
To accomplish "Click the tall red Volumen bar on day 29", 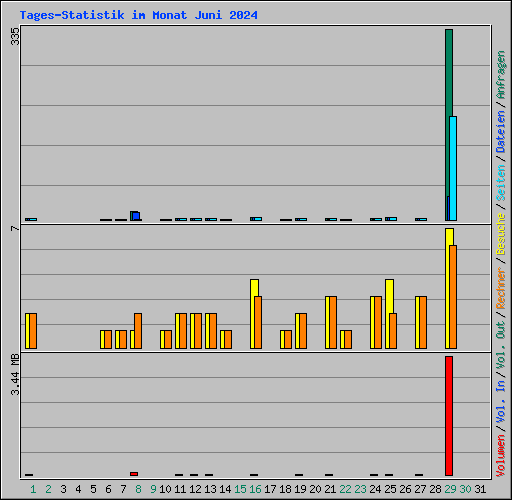I will 449,416.
